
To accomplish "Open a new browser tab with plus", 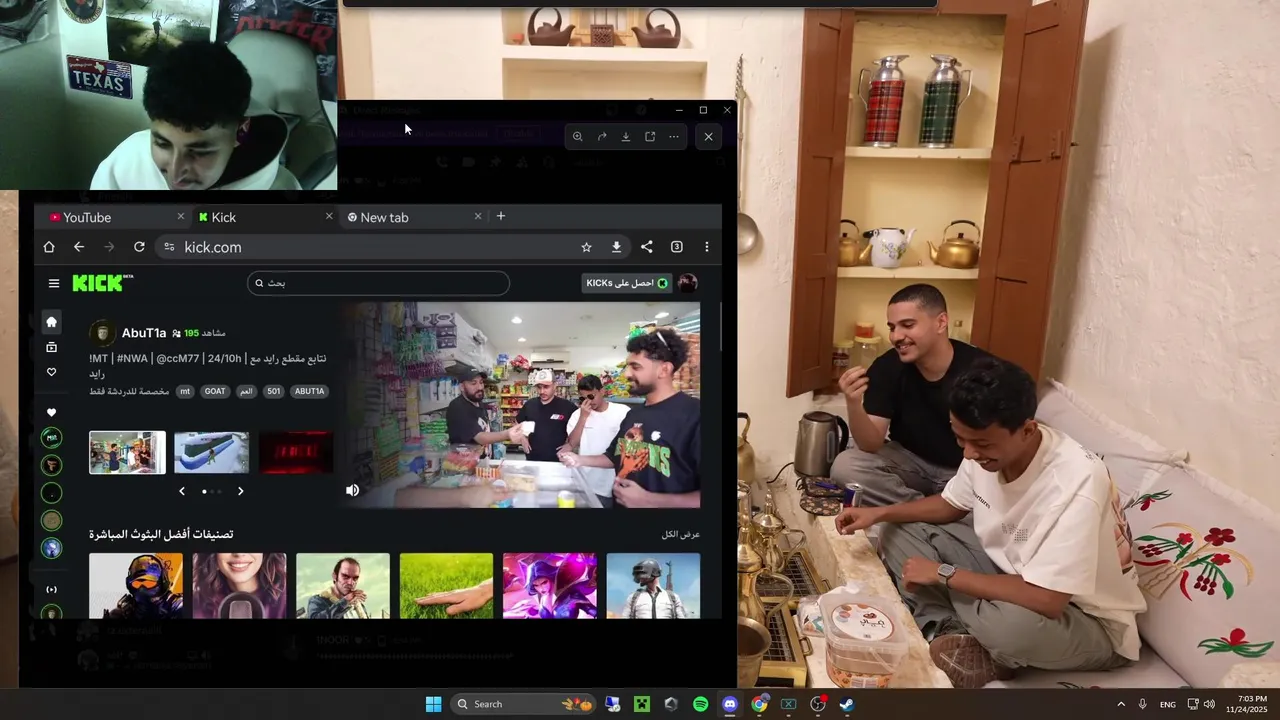I will (501, 216).
